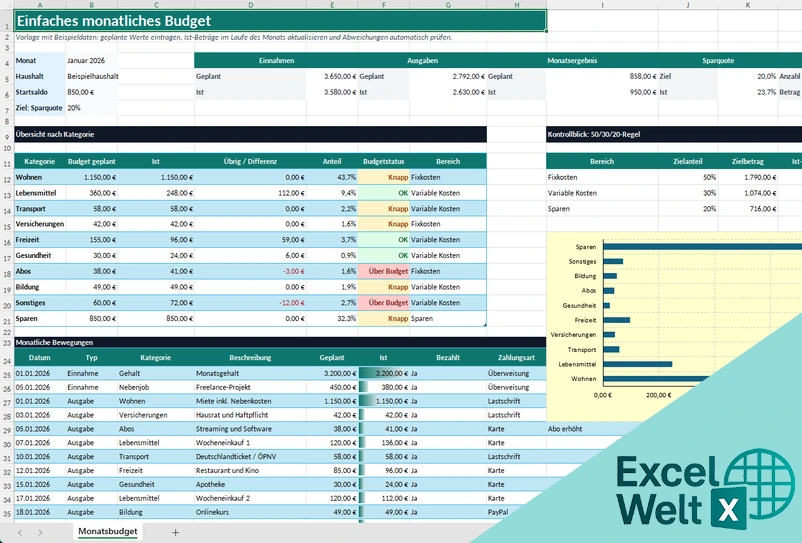
Task: Click the Ausgaben summary header
Action: pos(422,60)
